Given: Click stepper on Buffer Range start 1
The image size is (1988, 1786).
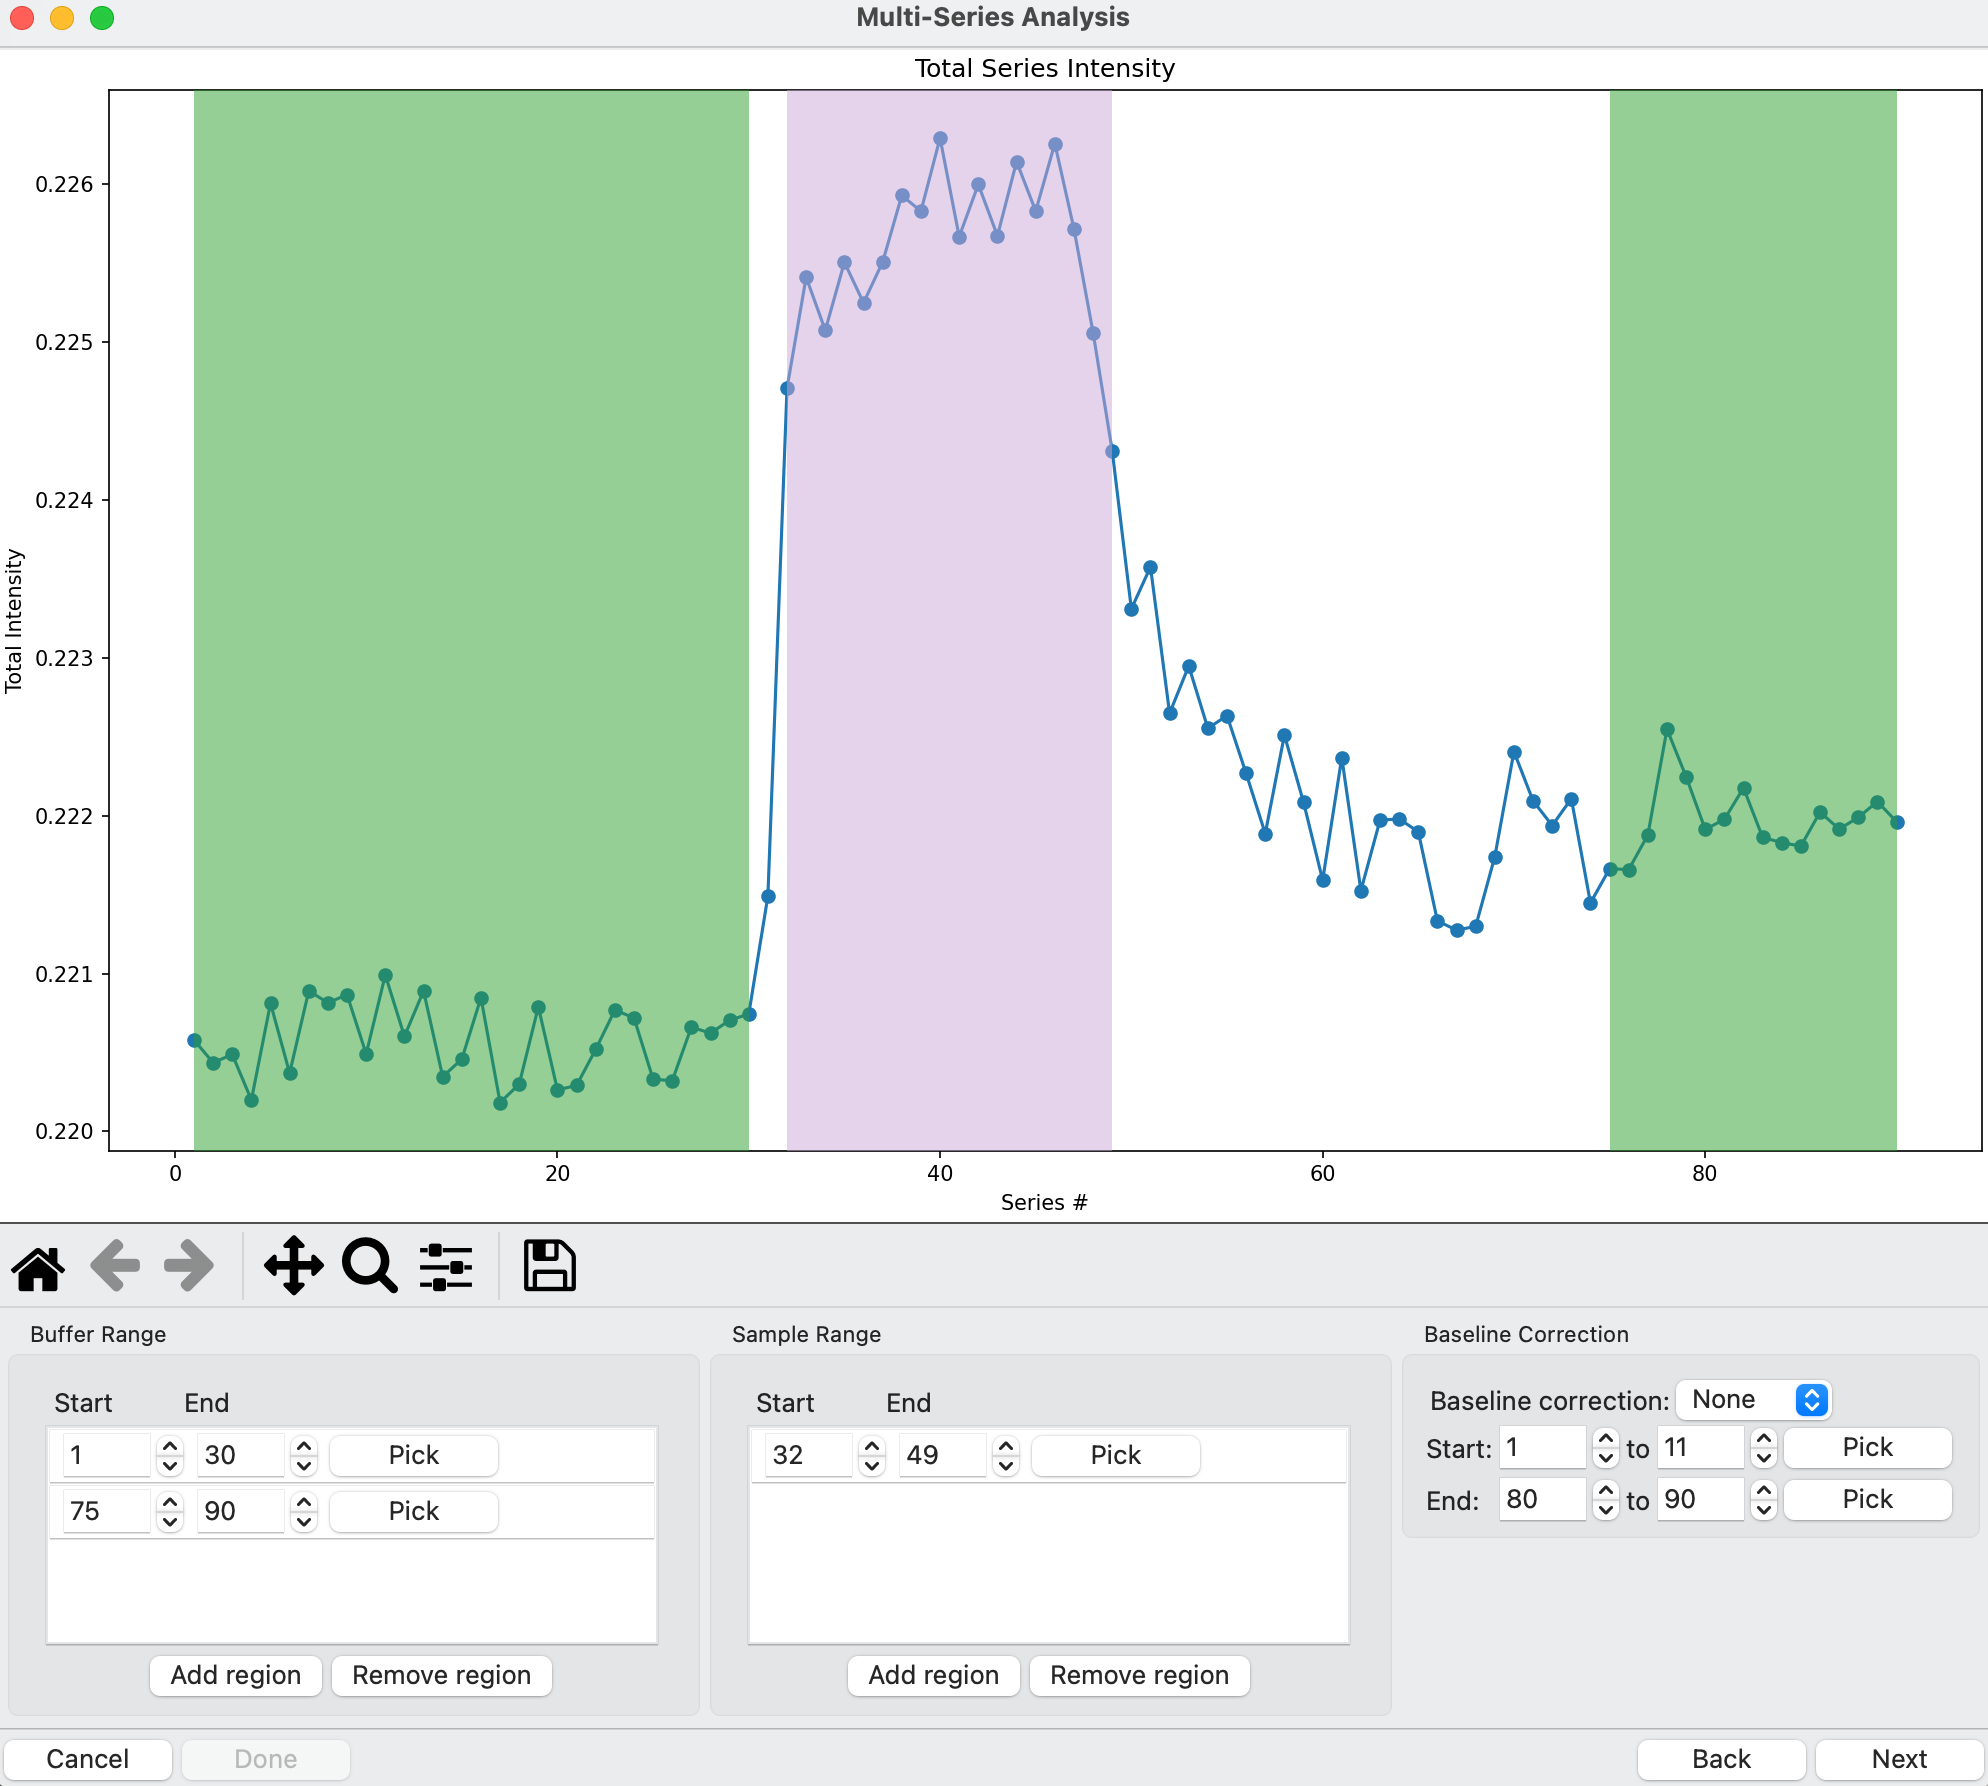Looking at the screenshot, I should click(170, 1455).
